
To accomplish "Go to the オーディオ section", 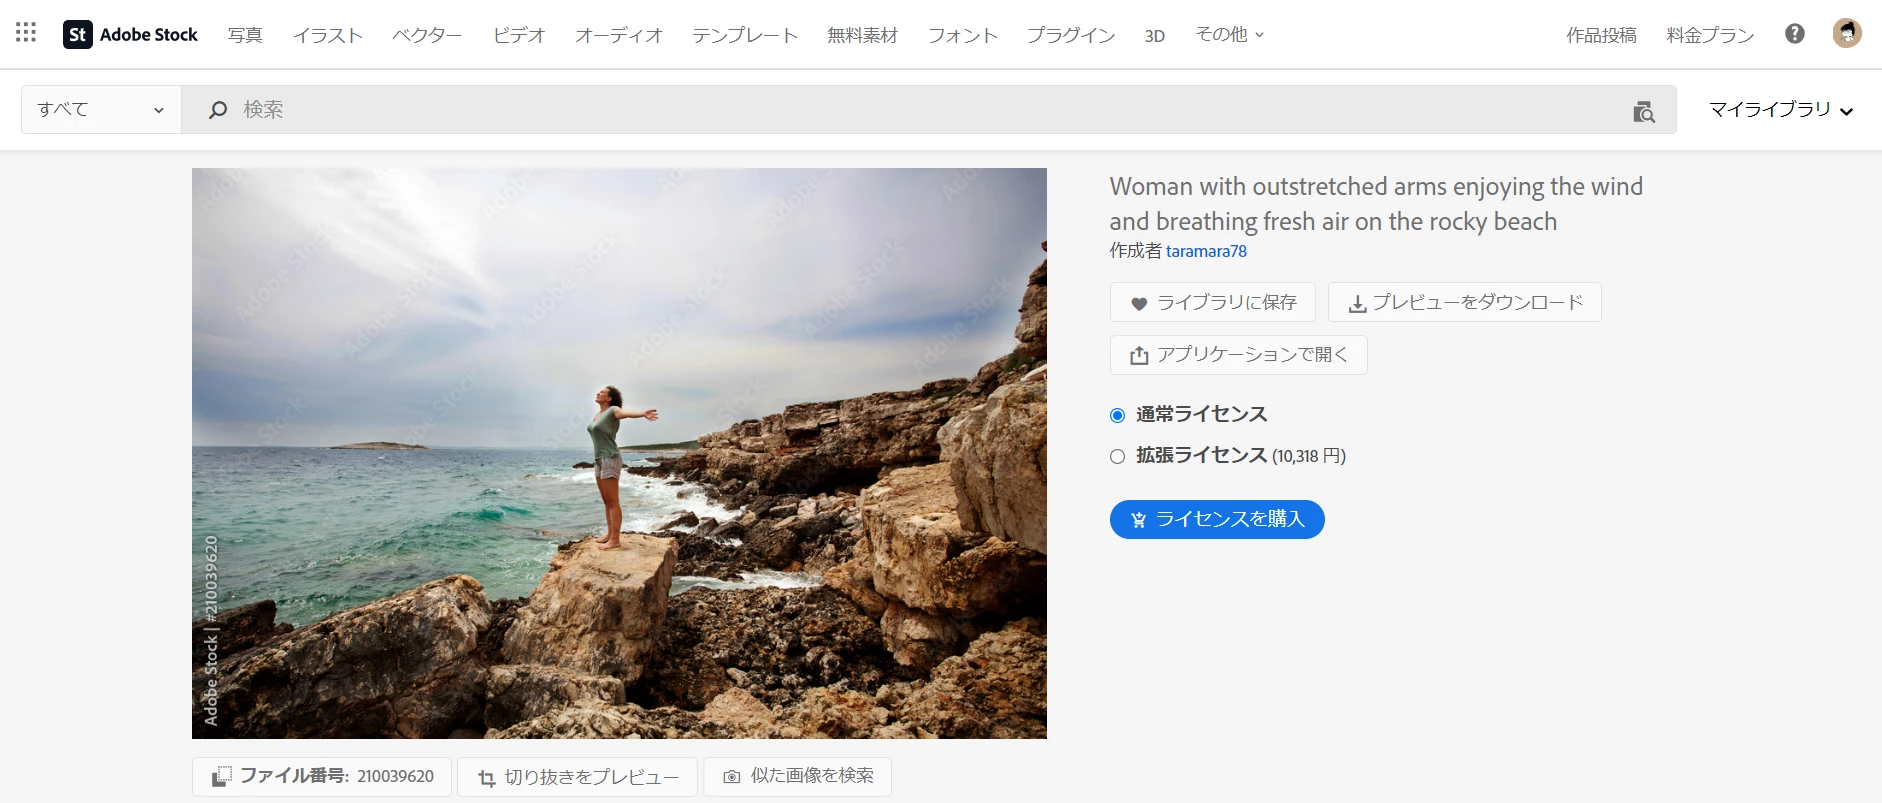I will coord(619,35).
